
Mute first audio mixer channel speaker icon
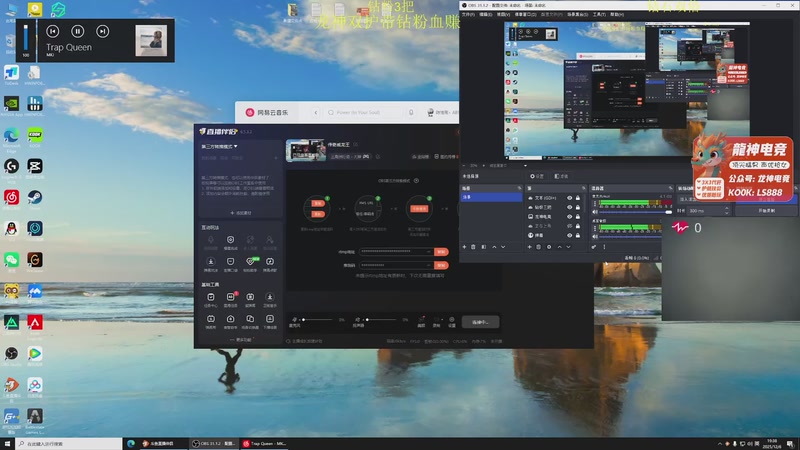click(x=595, y=211)
